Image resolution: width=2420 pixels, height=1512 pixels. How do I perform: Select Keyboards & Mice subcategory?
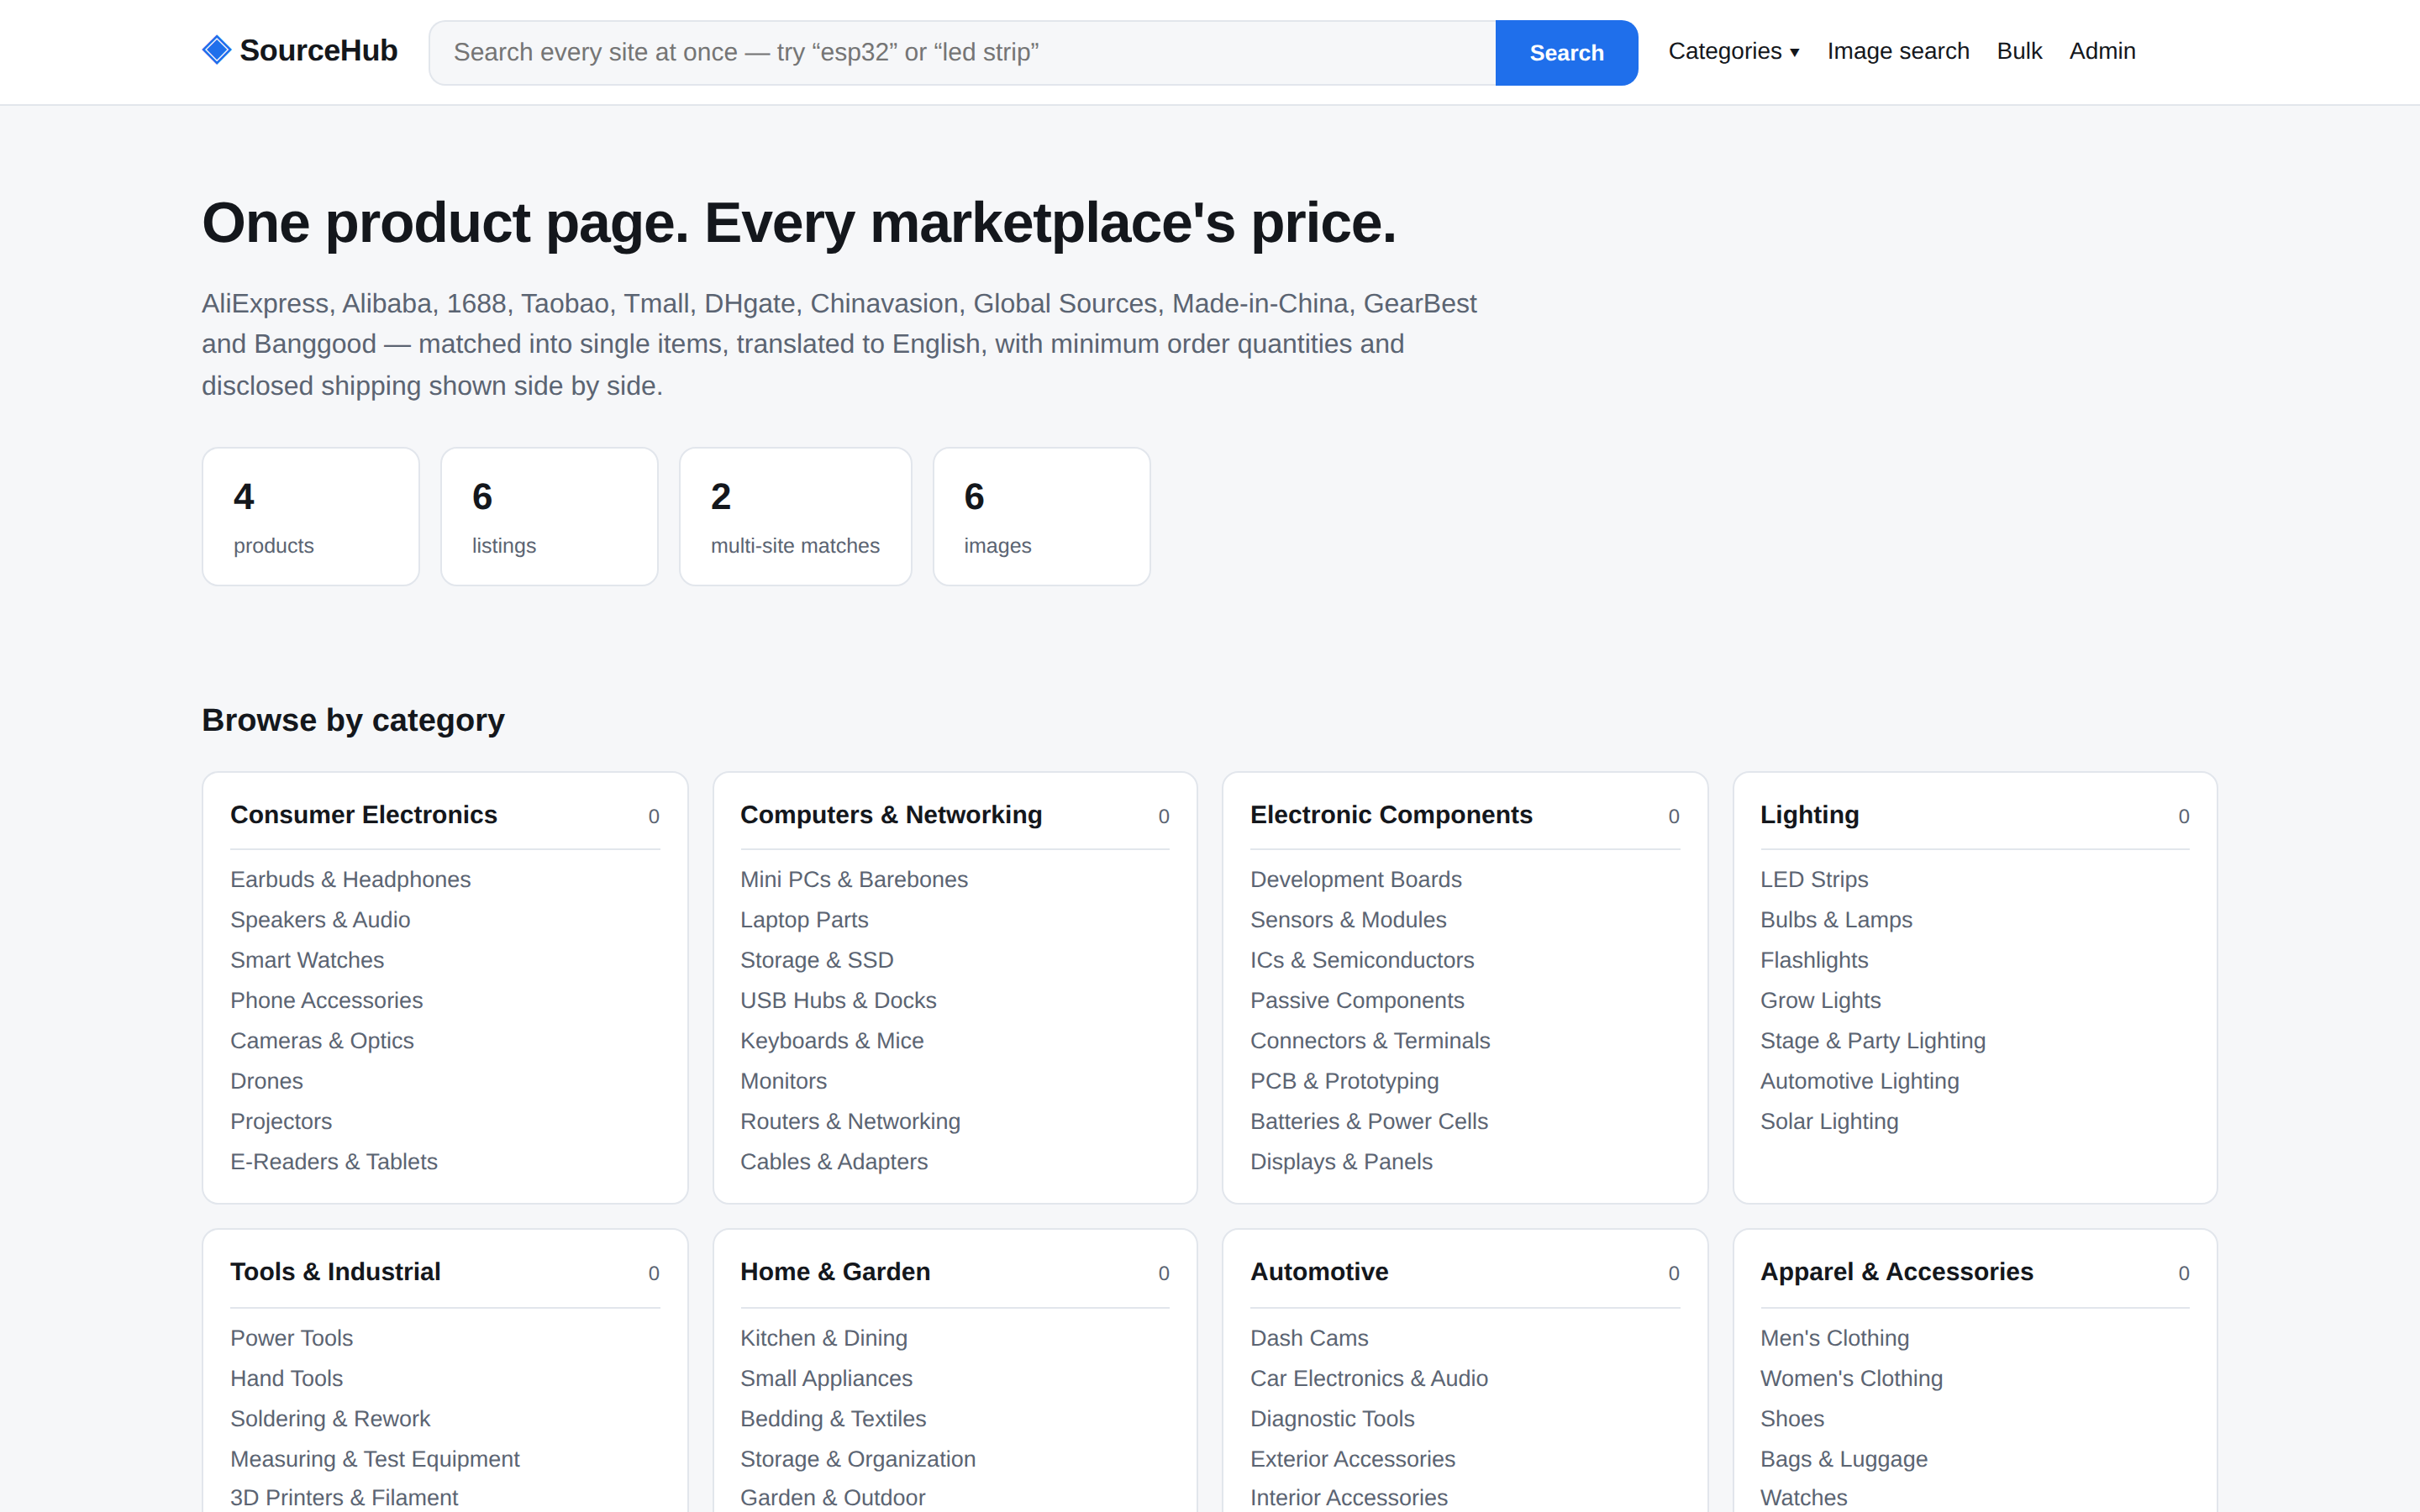pyautogui.click(x=832, y=1041)
